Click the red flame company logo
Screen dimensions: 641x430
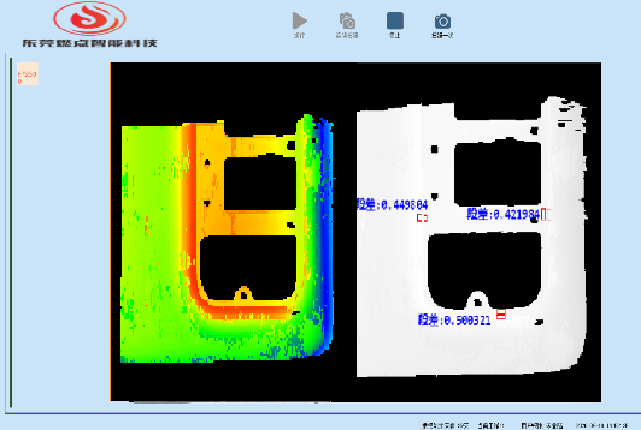tap(90, 18)
